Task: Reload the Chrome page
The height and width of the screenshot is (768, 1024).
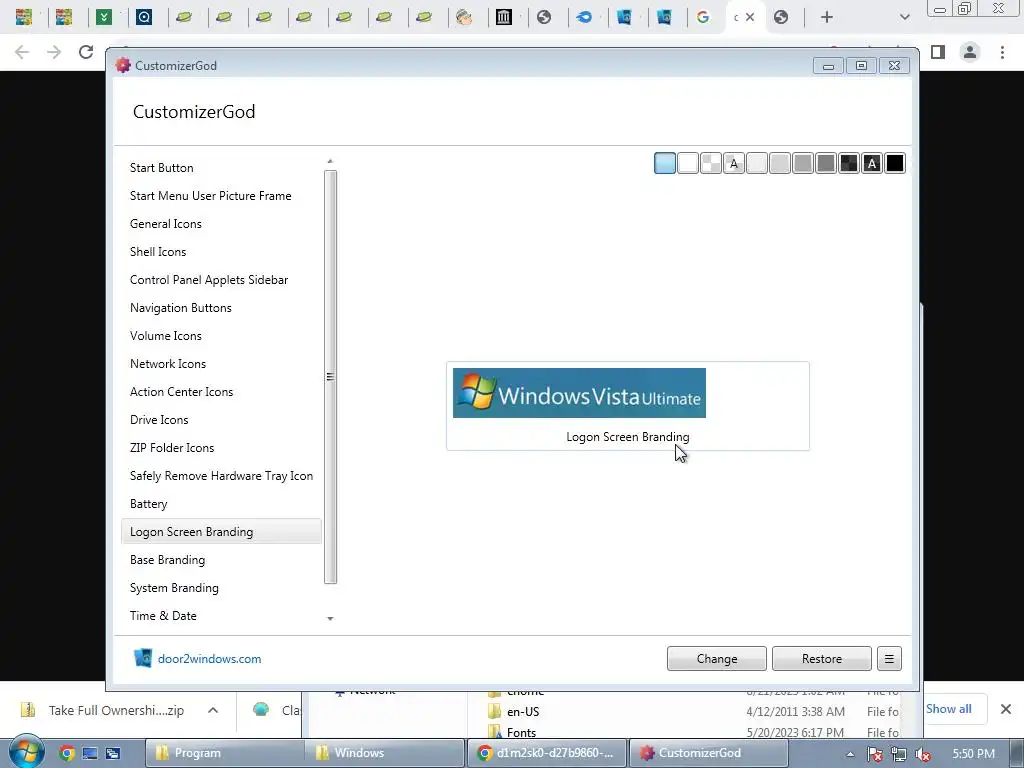Action: 86,52
